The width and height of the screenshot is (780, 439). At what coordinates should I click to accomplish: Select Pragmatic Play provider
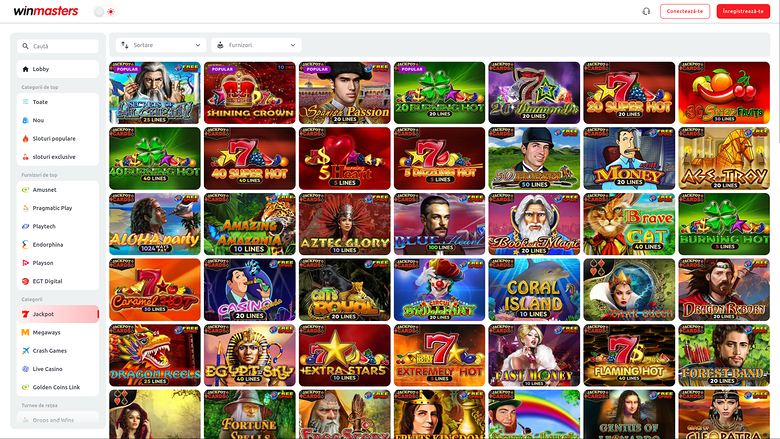tap(58, 208)
